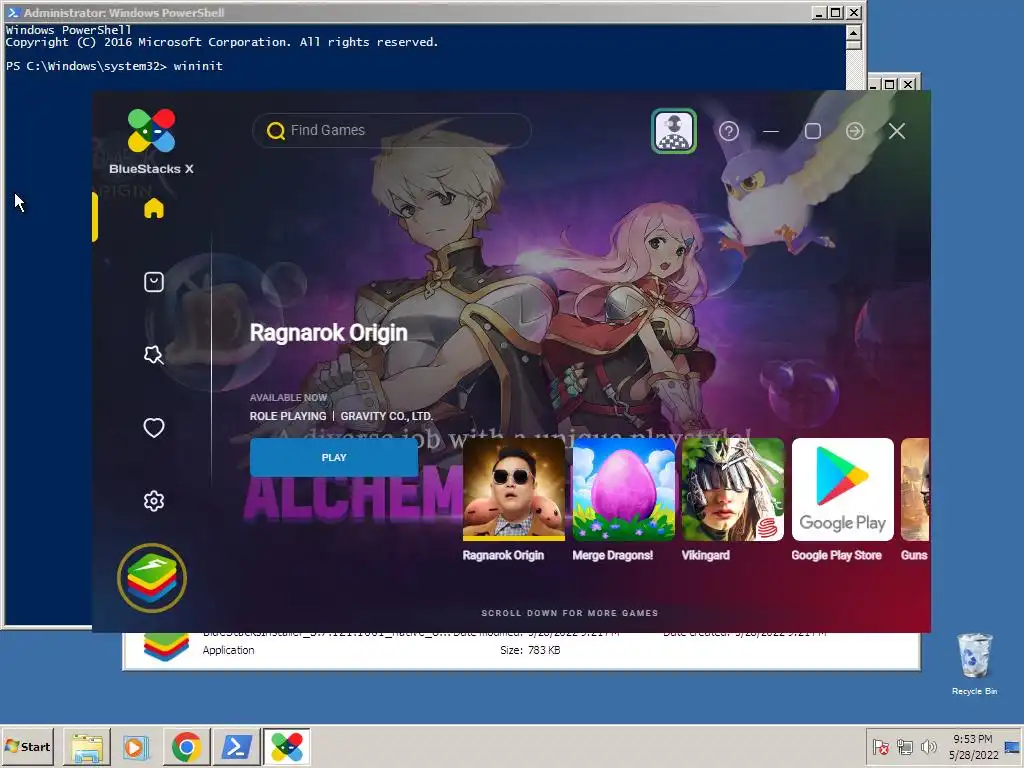Open Windows Media Player from taskbar
Viewport: 1024px width, 768px height.
coord(136,747)
